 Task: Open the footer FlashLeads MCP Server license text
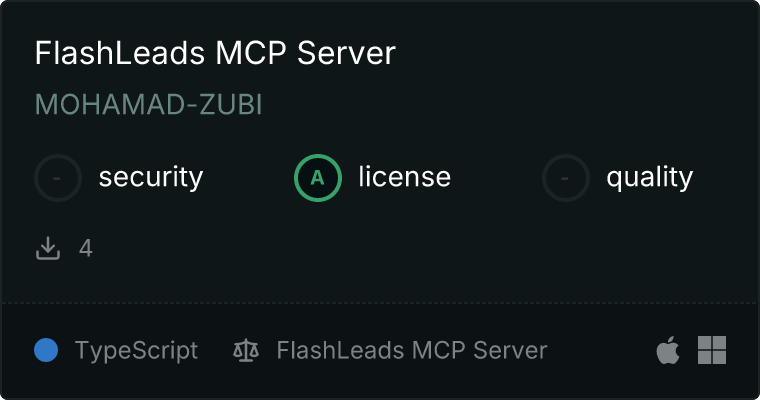[412, 350]
